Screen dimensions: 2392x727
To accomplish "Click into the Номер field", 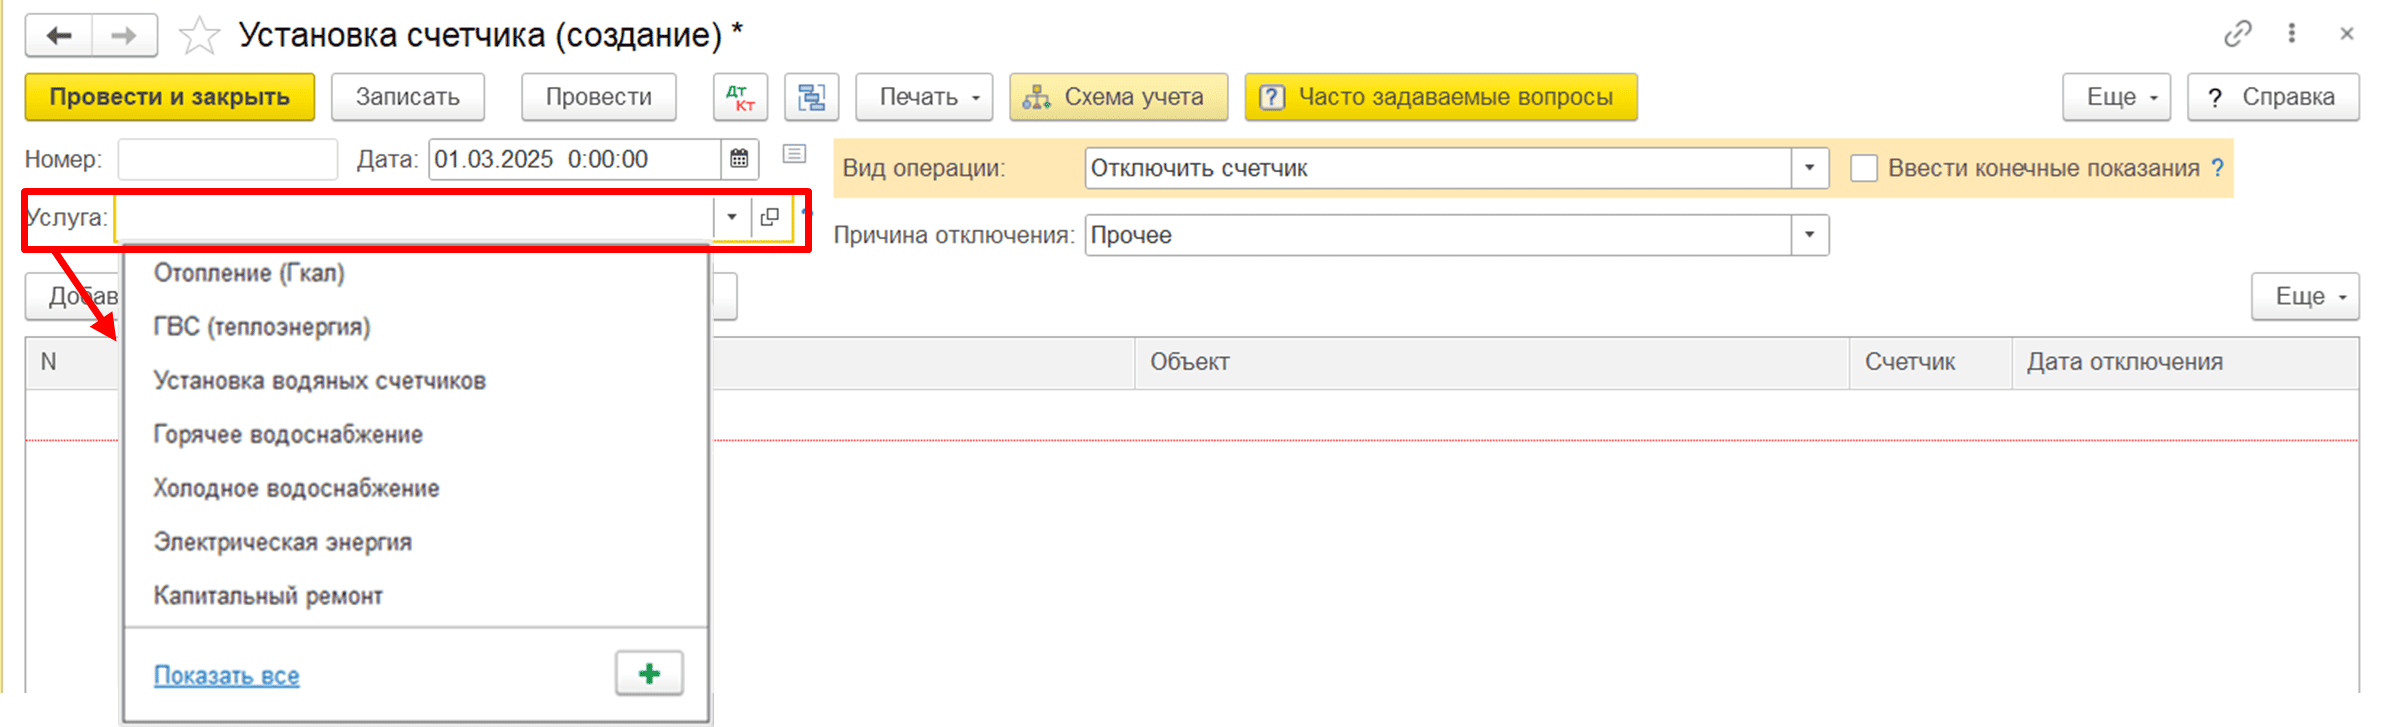I will (227, 159).
